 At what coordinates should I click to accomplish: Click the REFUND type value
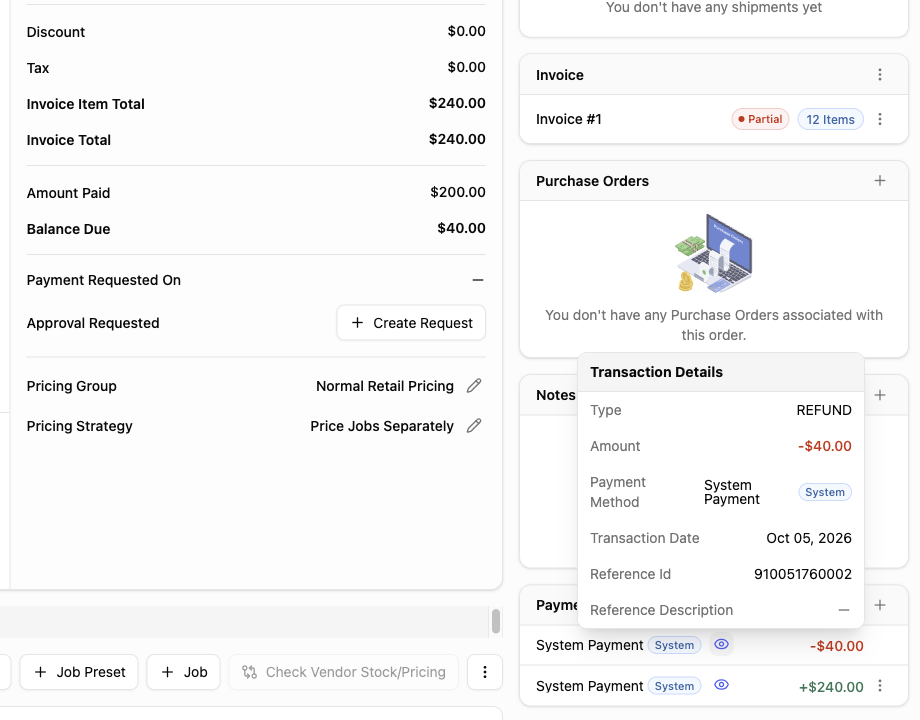(824, 410)
